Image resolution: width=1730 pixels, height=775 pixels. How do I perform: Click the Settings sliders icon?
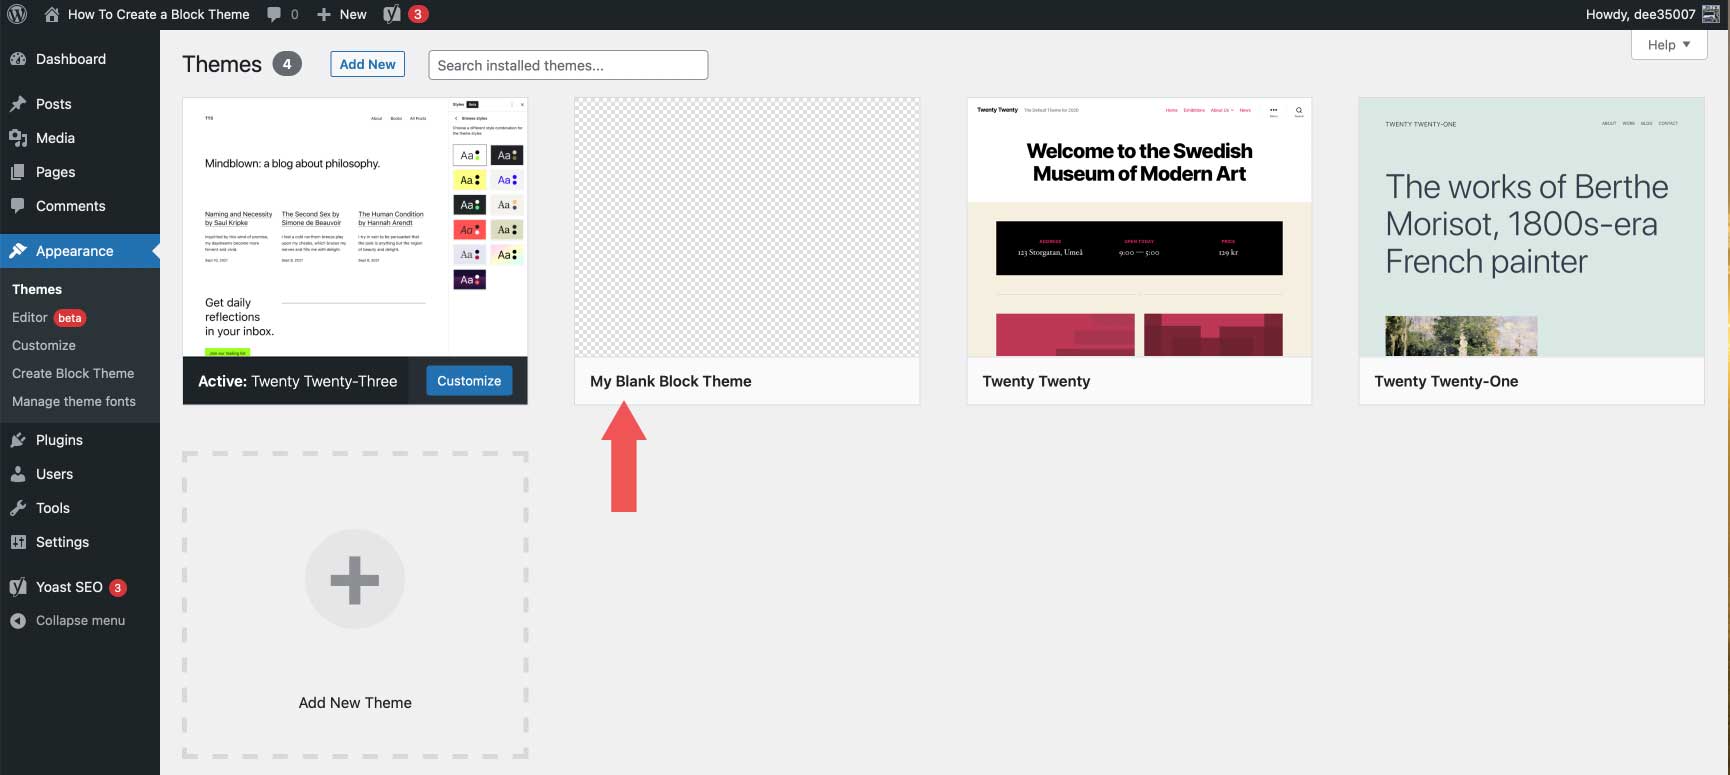pyautogui.click(x=18, y=542)
